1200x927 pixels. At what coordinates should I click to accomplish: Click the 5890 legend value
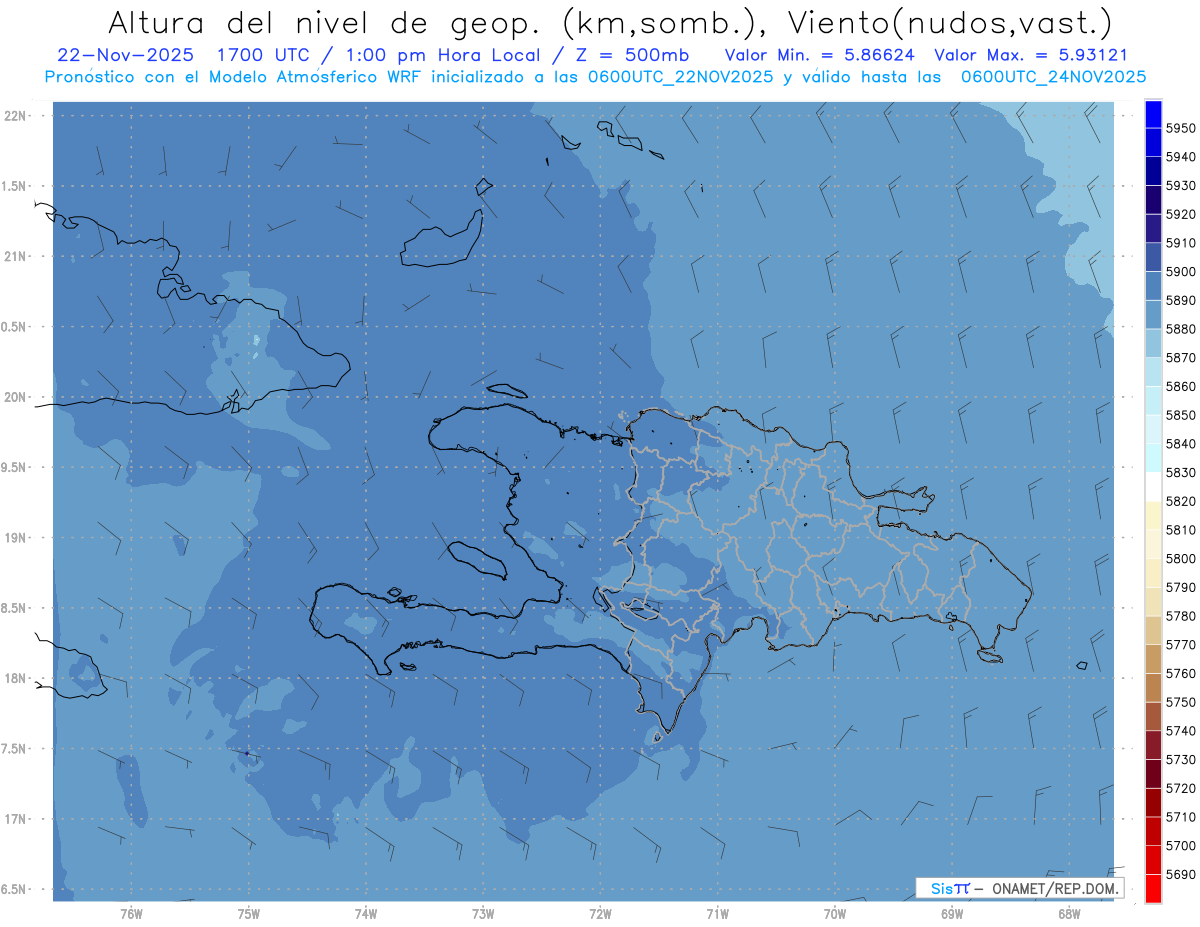point(1181,300)
